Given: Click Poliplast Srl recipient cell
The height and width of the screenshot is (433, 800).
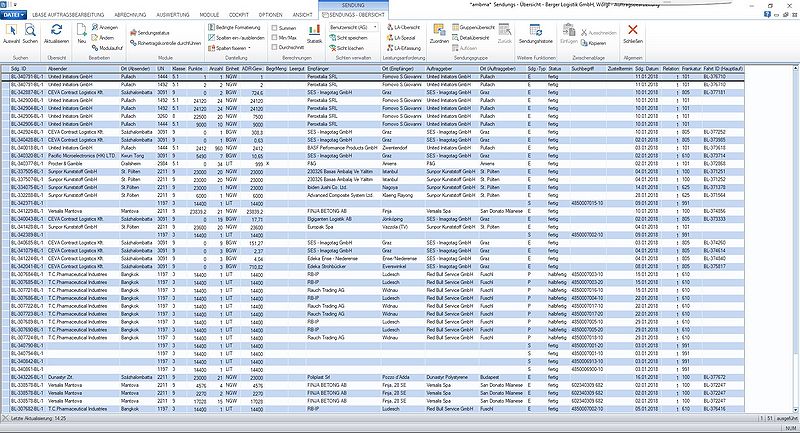Looking at the screenshot, I should (x=343, y=377).
